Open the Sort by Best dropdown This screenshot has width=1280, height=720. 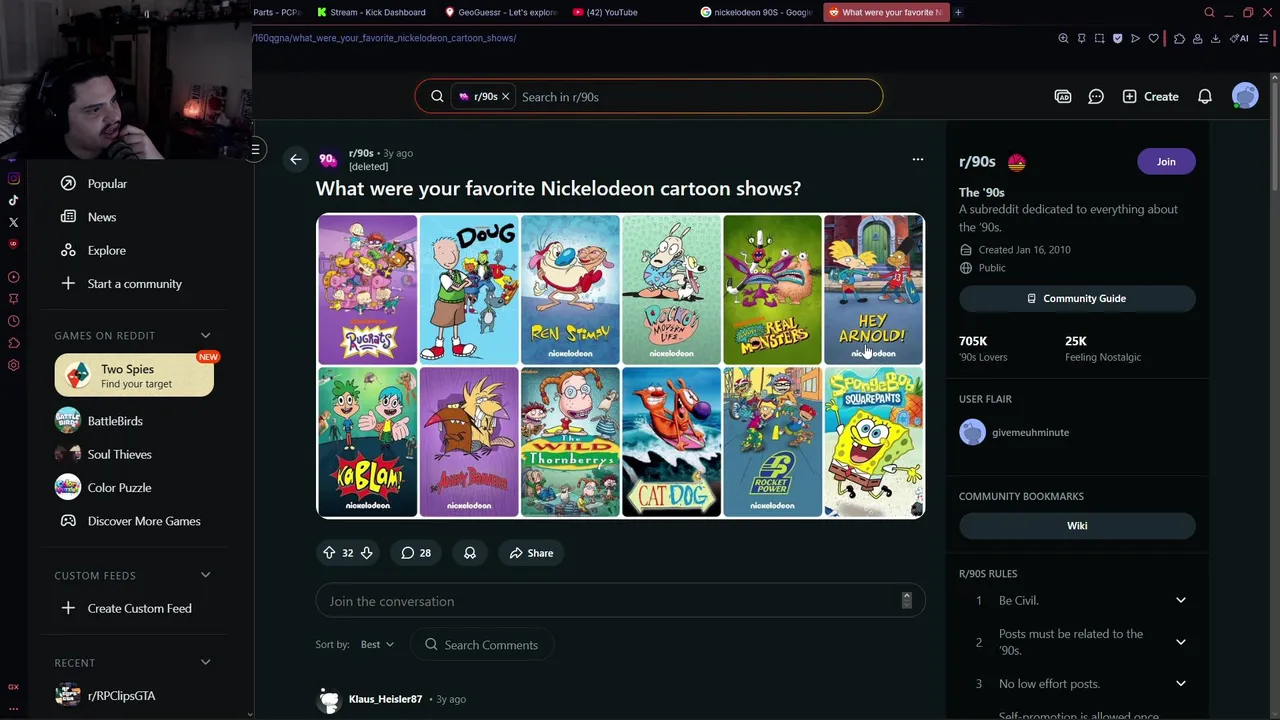[x=377, y=645]
